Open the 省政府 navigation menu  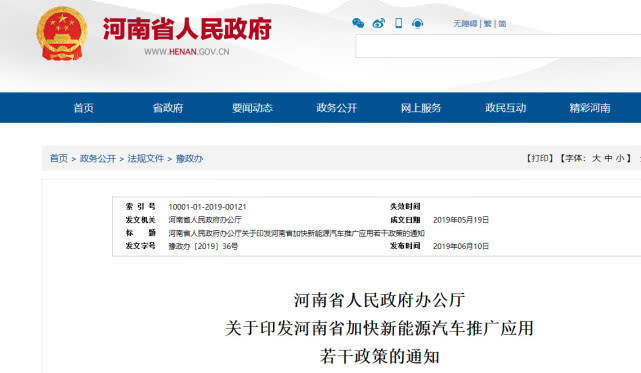168,108
